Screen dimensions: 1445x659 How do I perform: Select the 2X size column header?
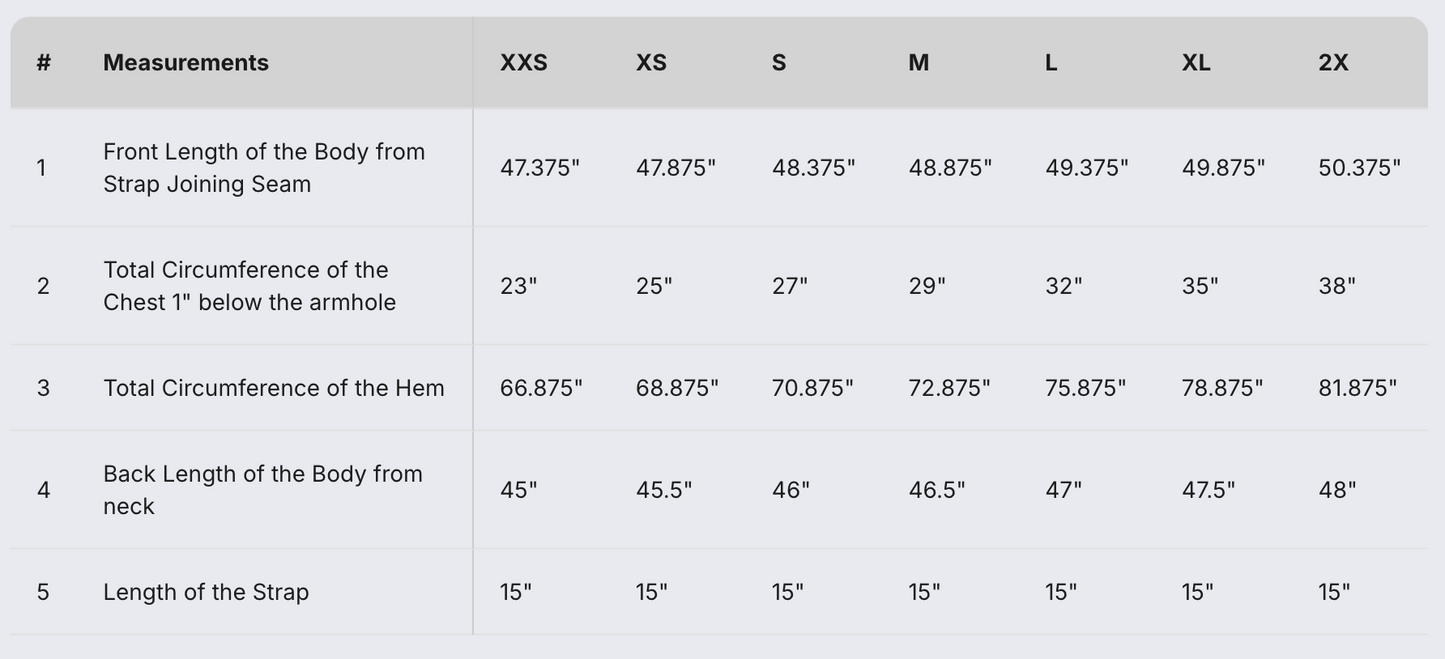pyautogui.click(x=1333, y=62)
